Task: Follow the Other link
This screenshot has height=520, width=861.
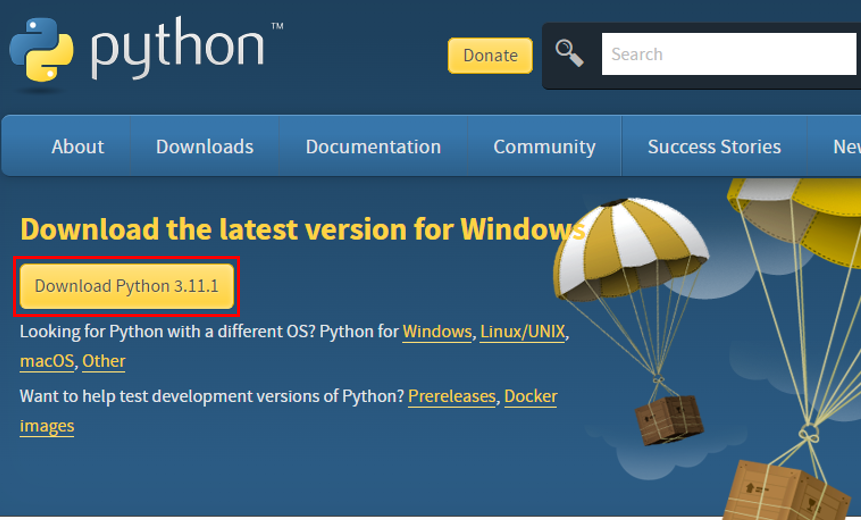Action: click(x=104, y=361)
